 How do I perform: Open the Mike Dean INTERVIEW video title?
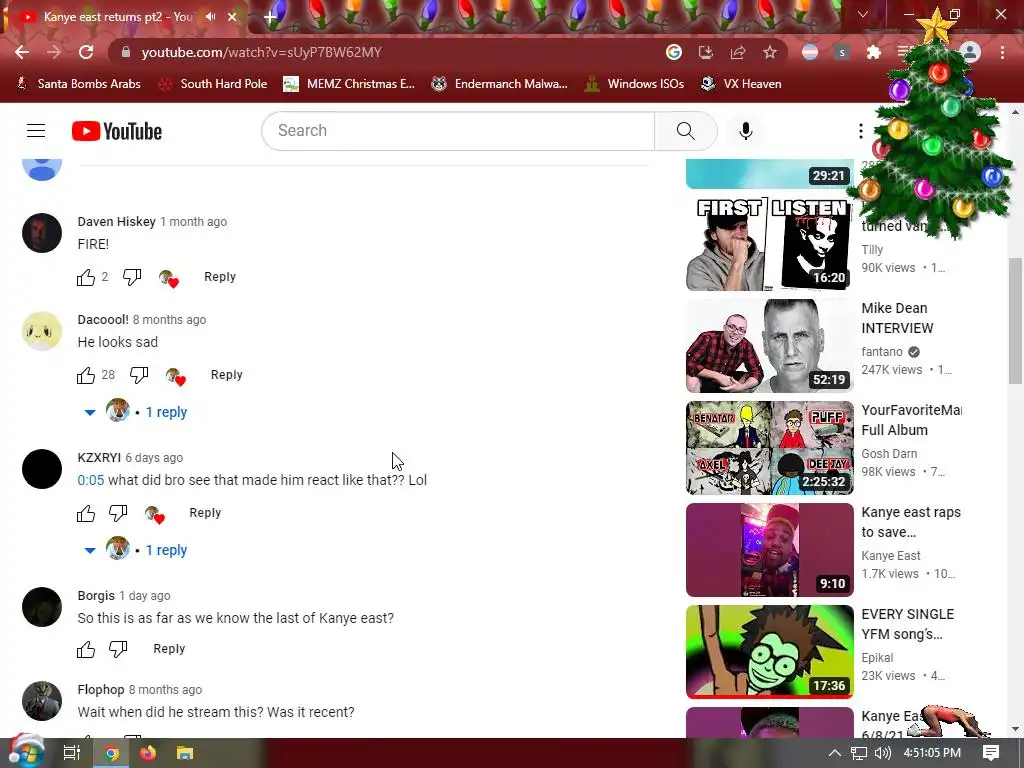pyautogui.click(x=897, y=318)
